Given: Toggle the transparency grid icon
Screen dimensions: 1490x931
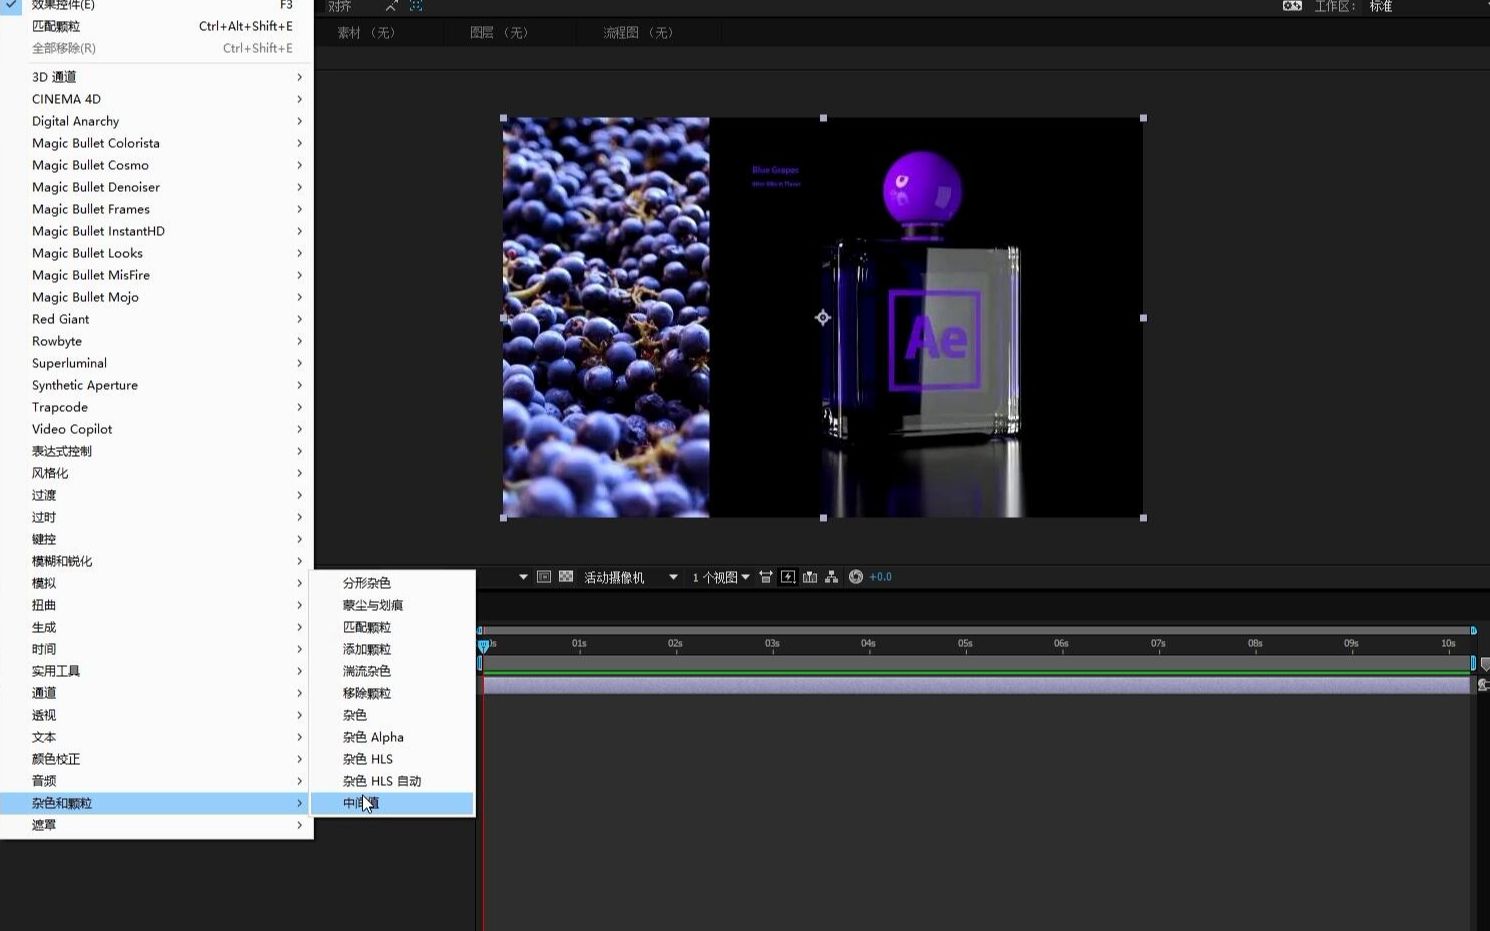Looking at the screenshot, I should tap(566, 577).
